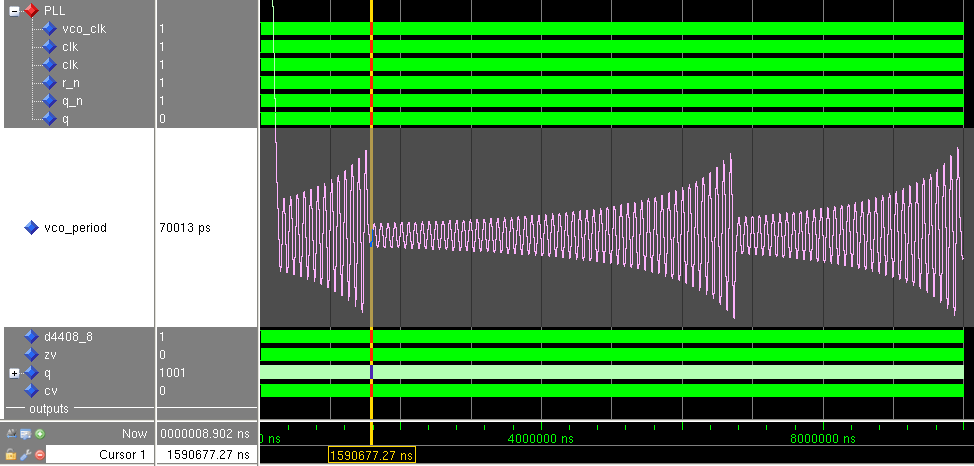Open cursor properties with the wrench icon
Screen dimensions: 974x466
[x=25, y=455]
